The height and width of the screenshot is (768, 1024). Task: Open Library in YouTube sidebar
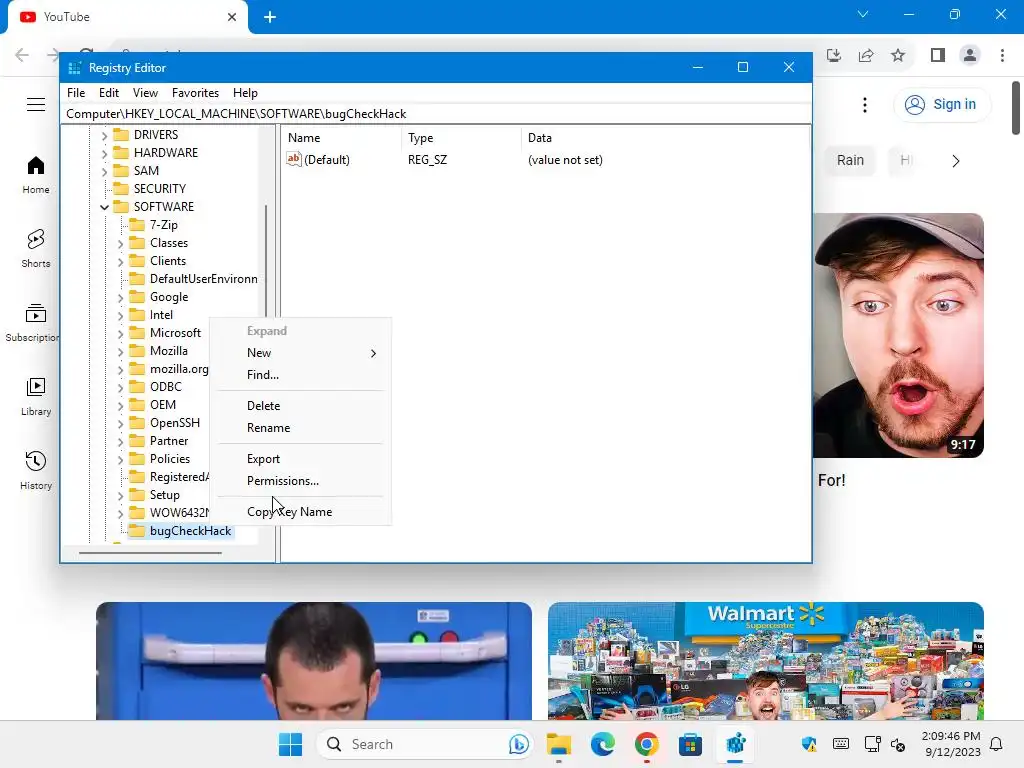(36, 396)
